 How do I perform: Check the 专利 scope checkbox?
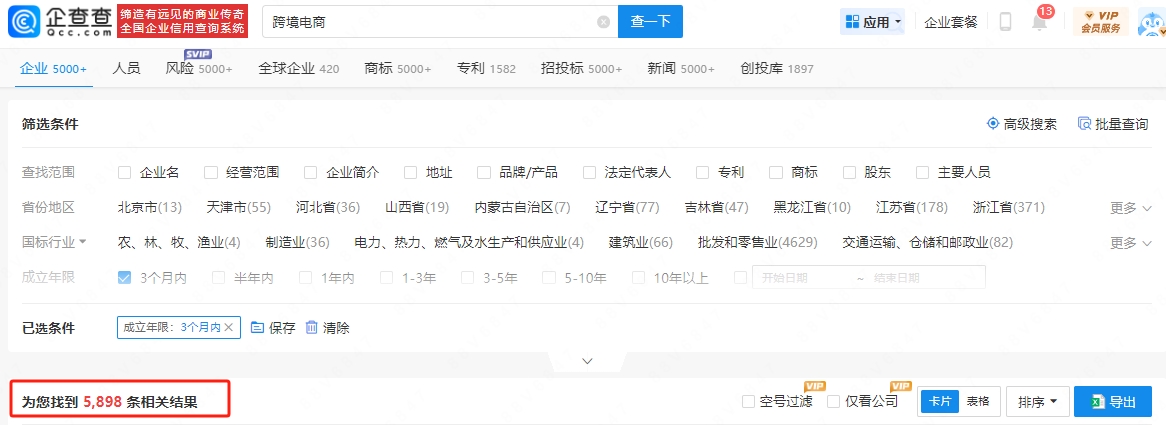(703, 172)
